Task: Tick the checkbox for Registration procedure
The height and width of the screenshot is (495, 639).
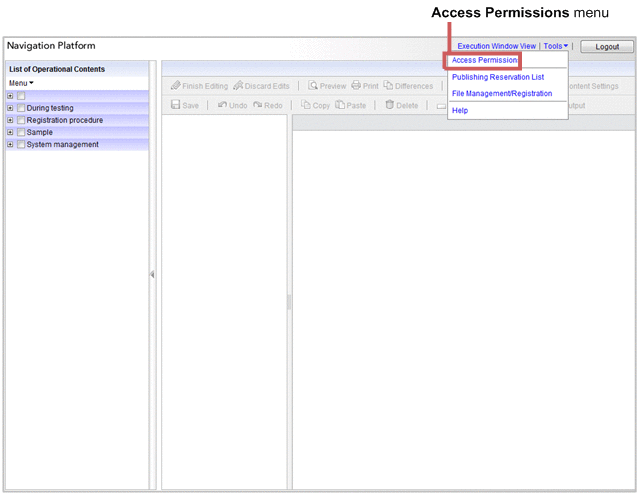Action: [21, 120]
